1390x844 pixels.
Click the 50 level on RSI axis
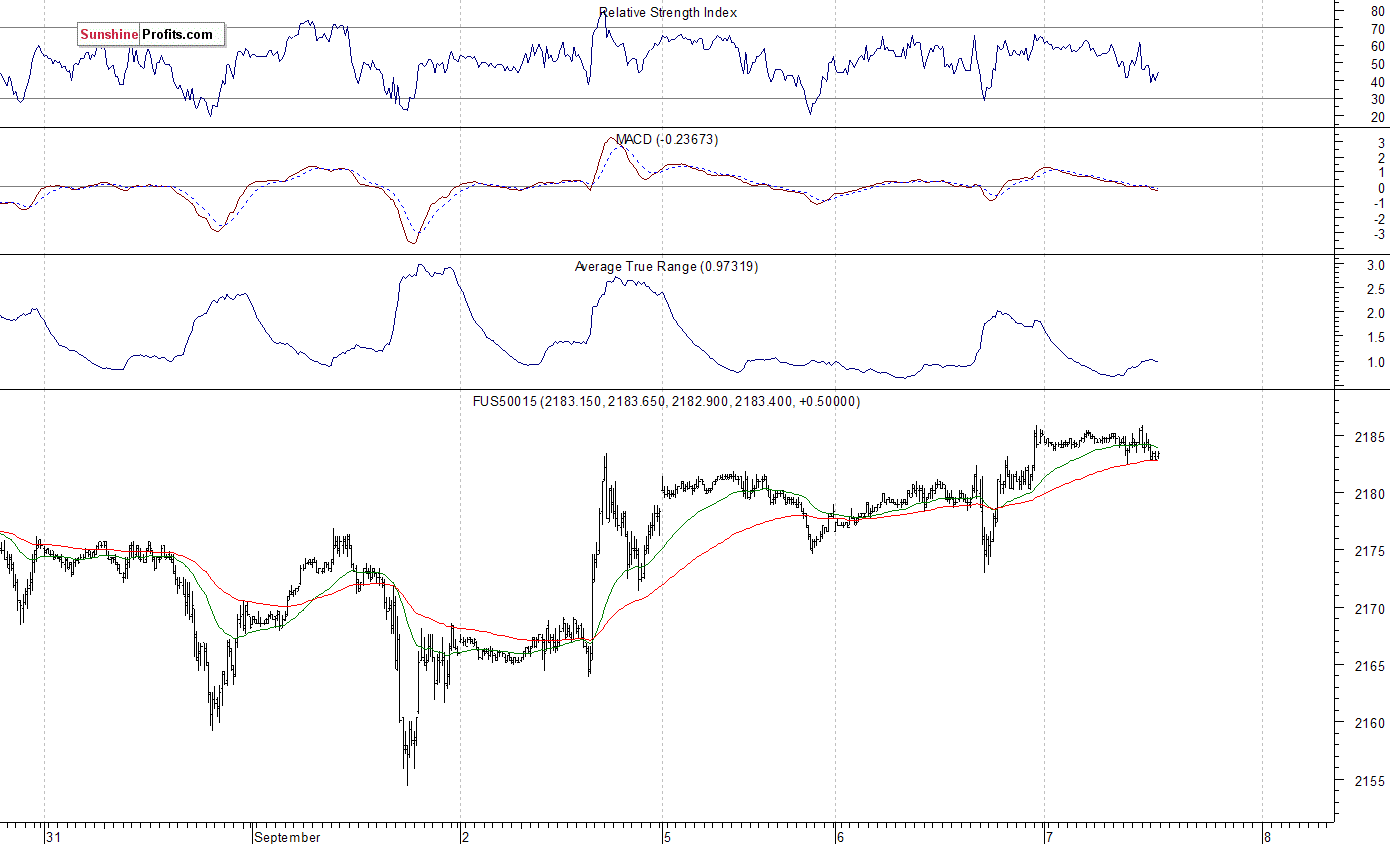tap(1378, 64)
